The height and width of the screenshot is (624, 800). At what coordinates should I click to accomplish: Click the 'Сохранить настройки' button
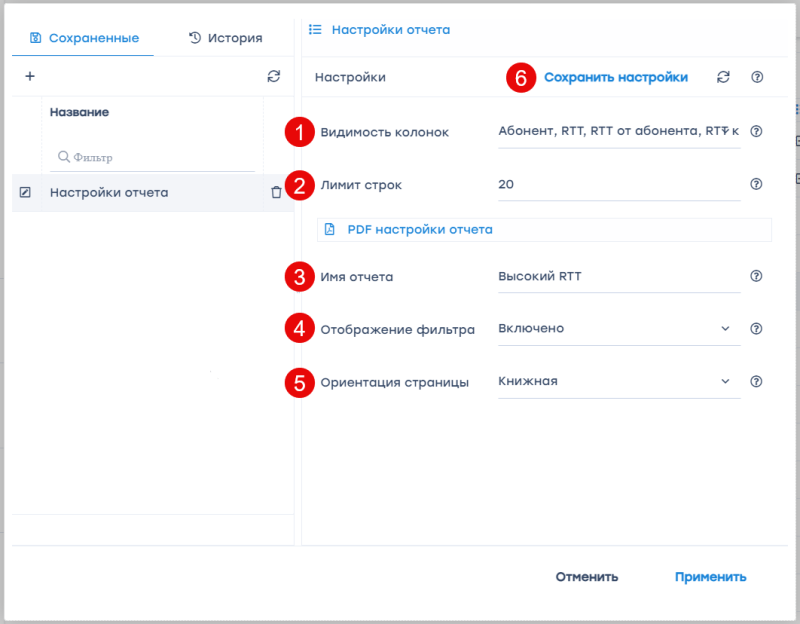(x=615, y=77)
